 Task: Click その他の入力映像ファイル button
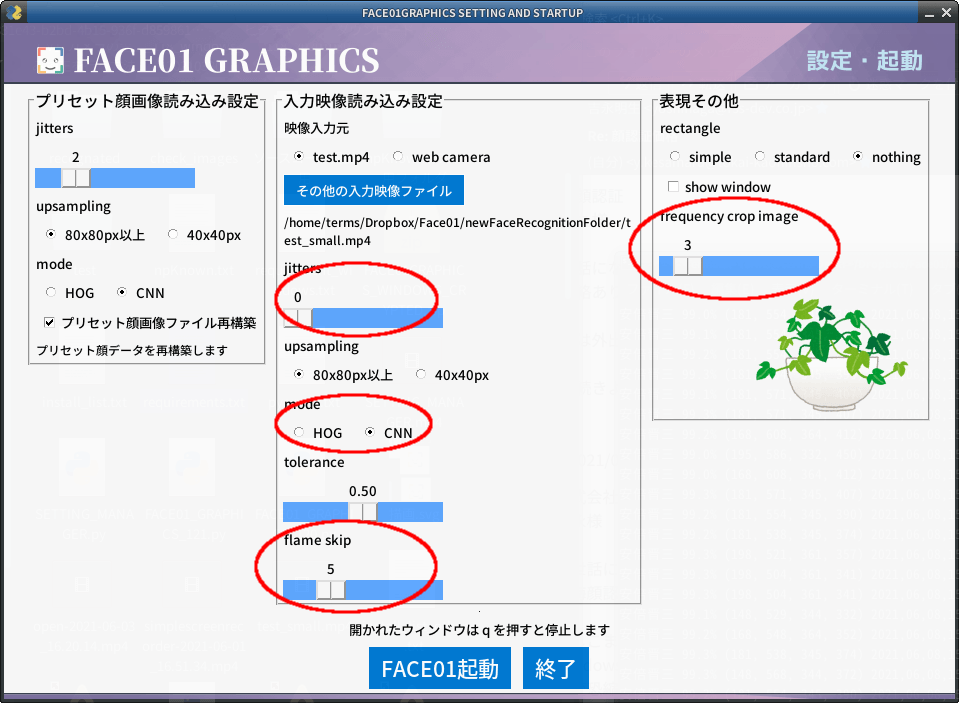(x=374, y=190)
